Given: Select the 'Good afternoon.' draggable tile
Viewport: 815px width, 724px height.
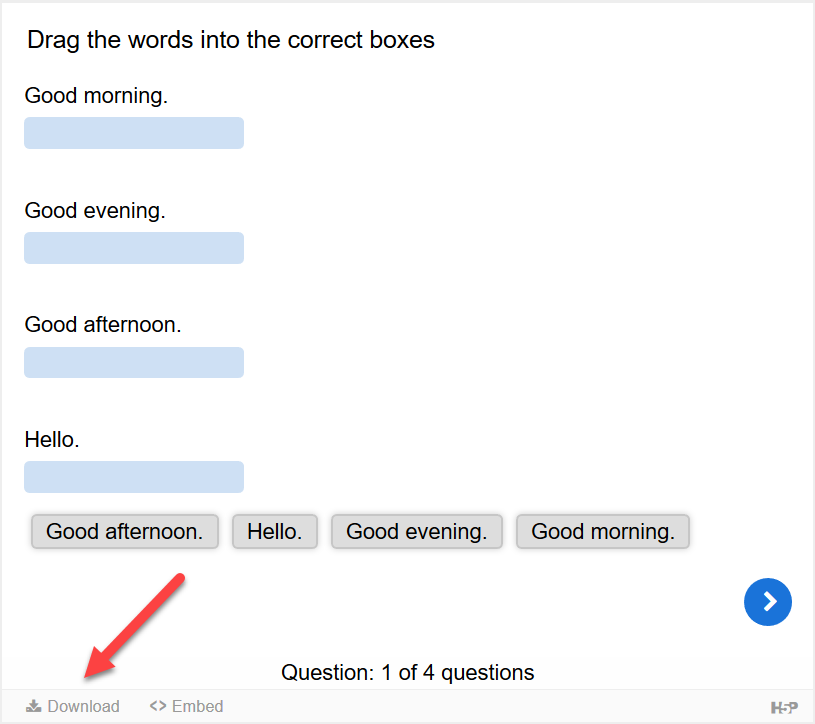Looking at the screenshot, I should (x=124, y=531).
